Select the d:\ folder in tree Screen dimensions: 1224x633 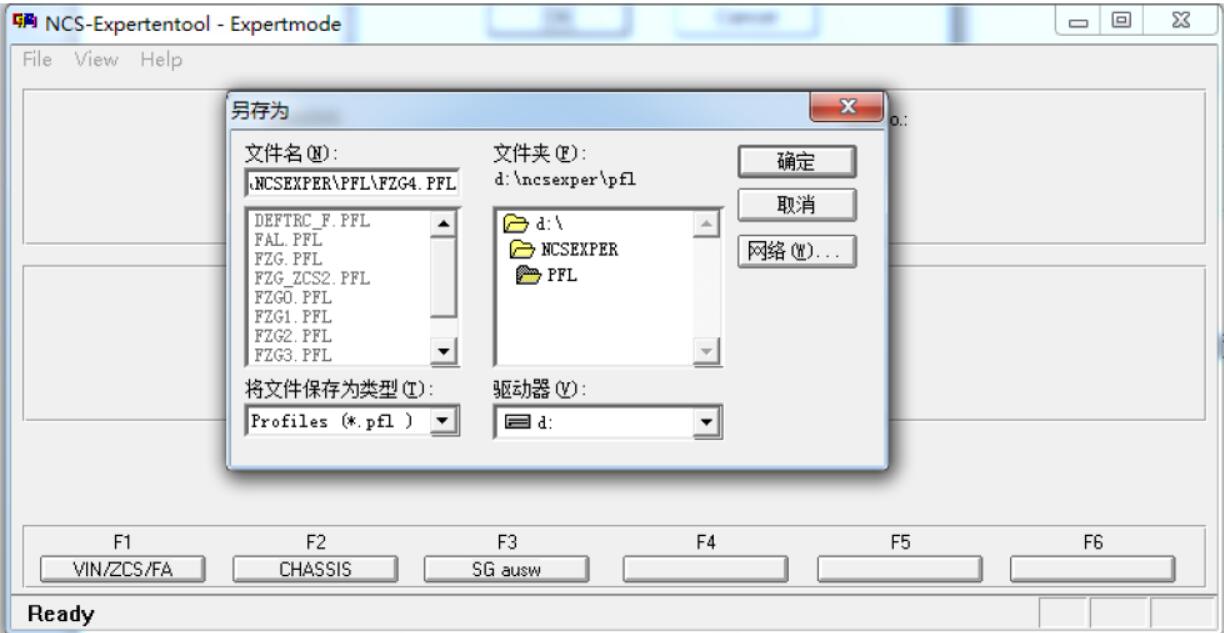pos(535,224)
